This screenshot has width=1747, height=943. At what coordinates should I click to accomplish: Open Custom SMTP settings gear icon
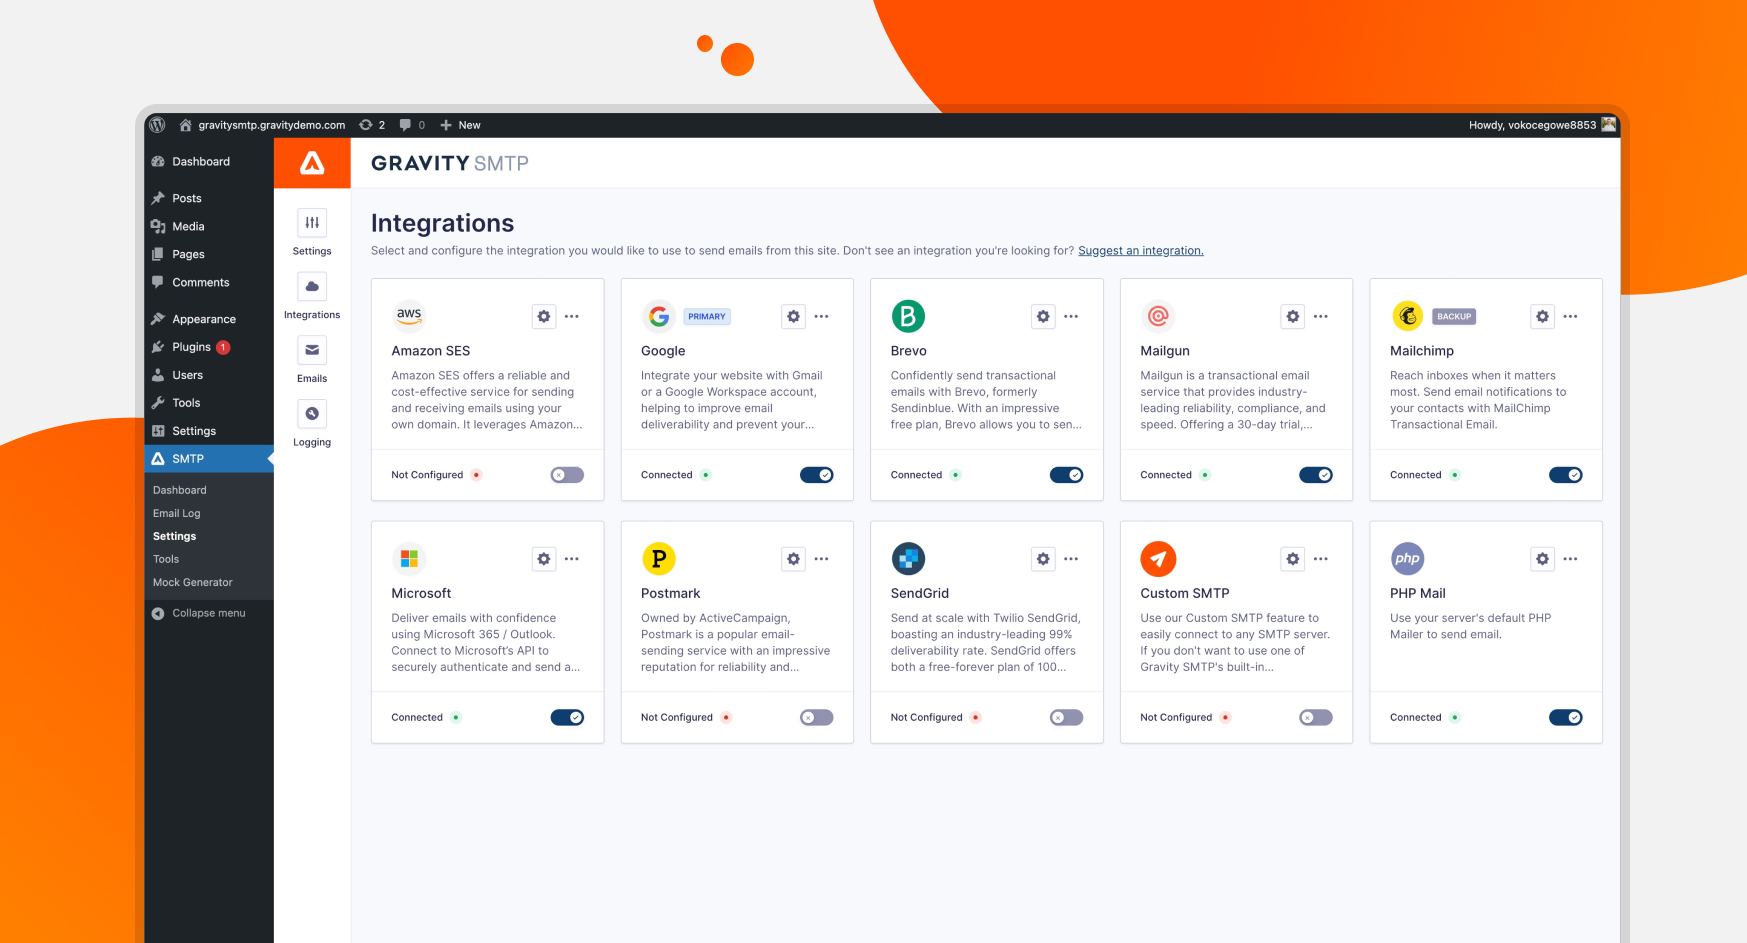pos(1293,559)
